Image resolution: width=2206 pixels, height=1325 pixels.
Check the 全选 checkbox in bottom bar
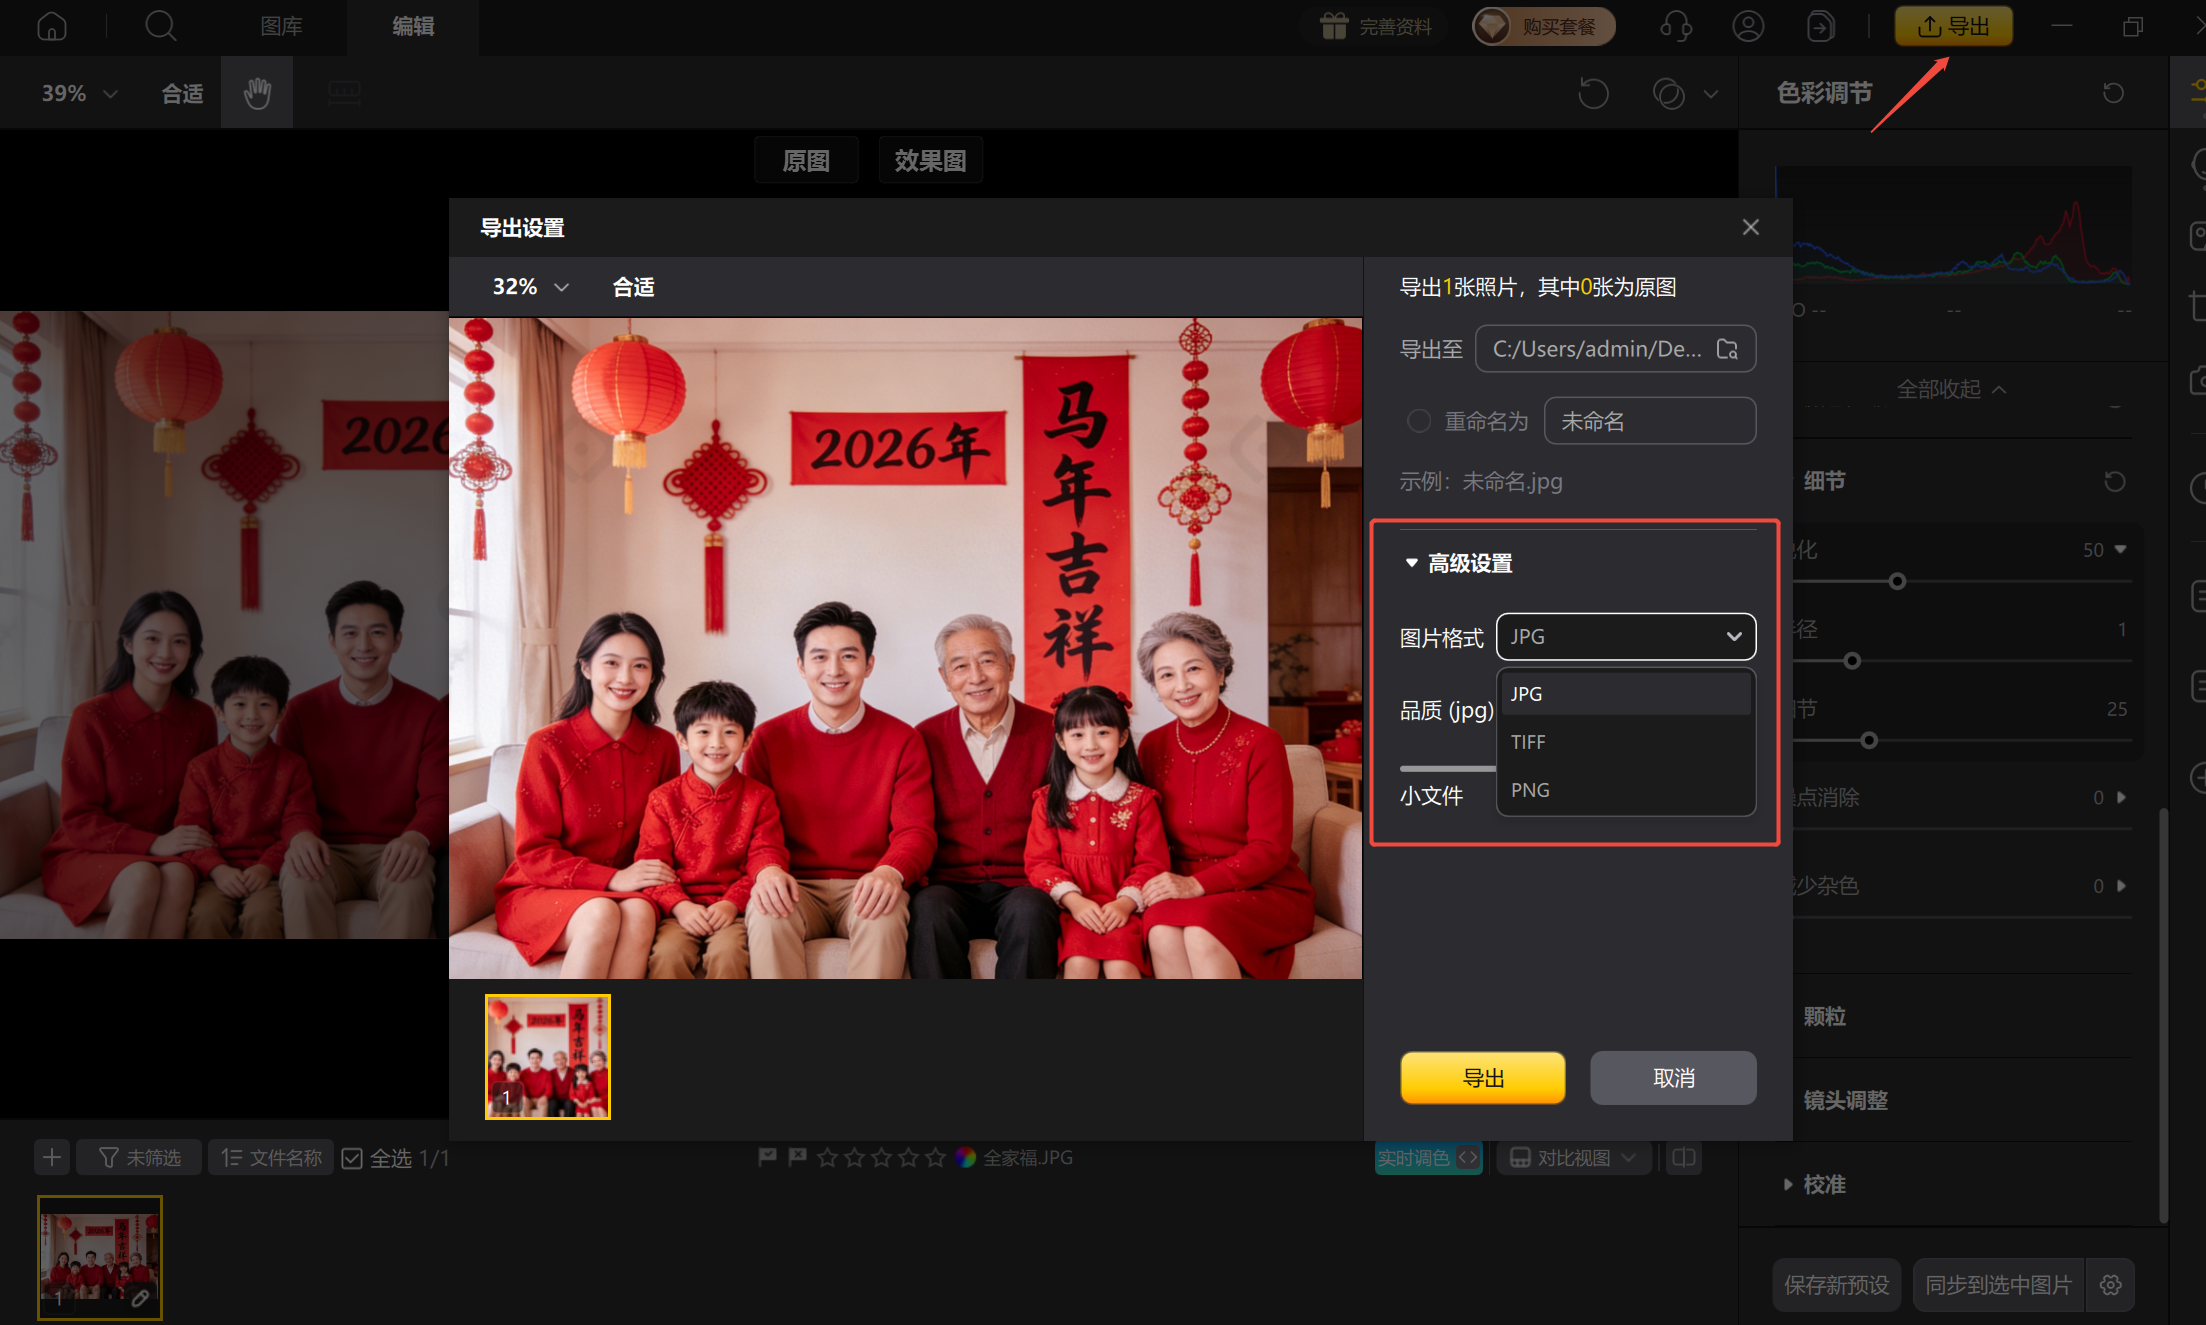click(352, 1157)
